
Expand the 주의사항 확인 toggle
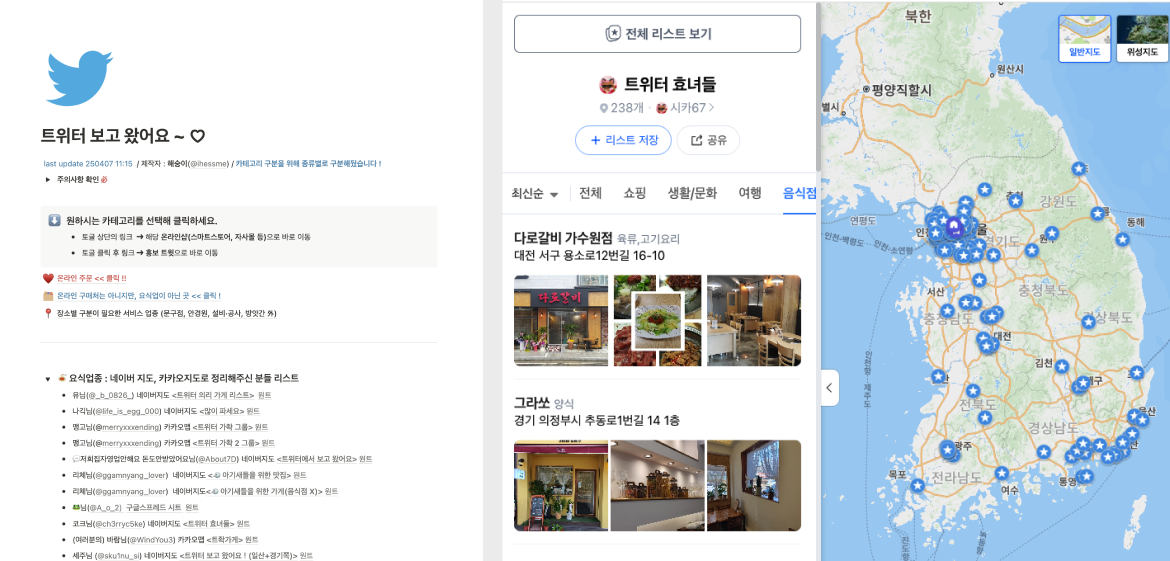pos(49,180)
